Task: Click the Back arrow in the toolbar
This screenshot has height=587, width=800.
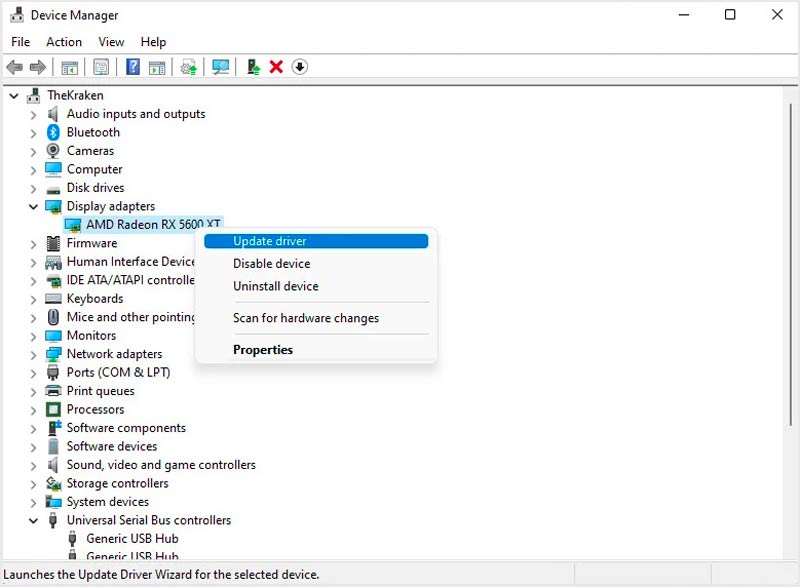Action: pos(14,67)
